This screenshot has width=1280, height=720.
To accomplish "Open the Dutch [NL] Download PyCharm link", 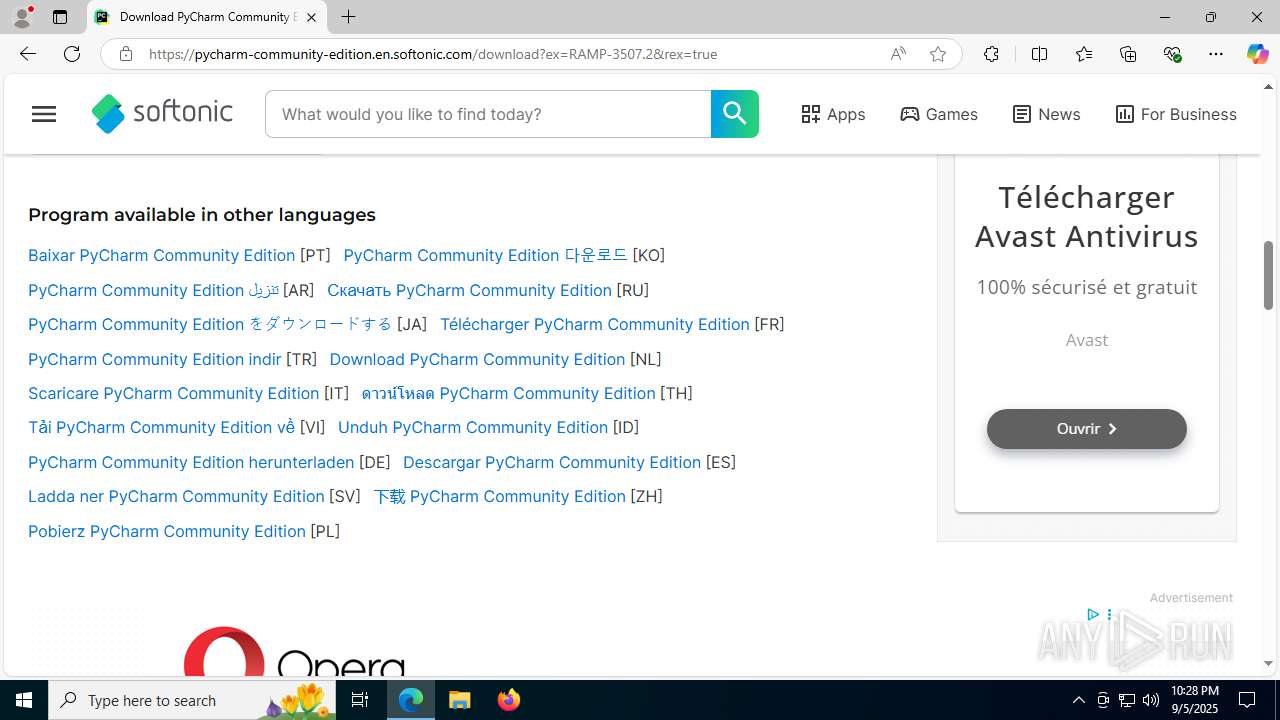I will click(x=477, y=359).
